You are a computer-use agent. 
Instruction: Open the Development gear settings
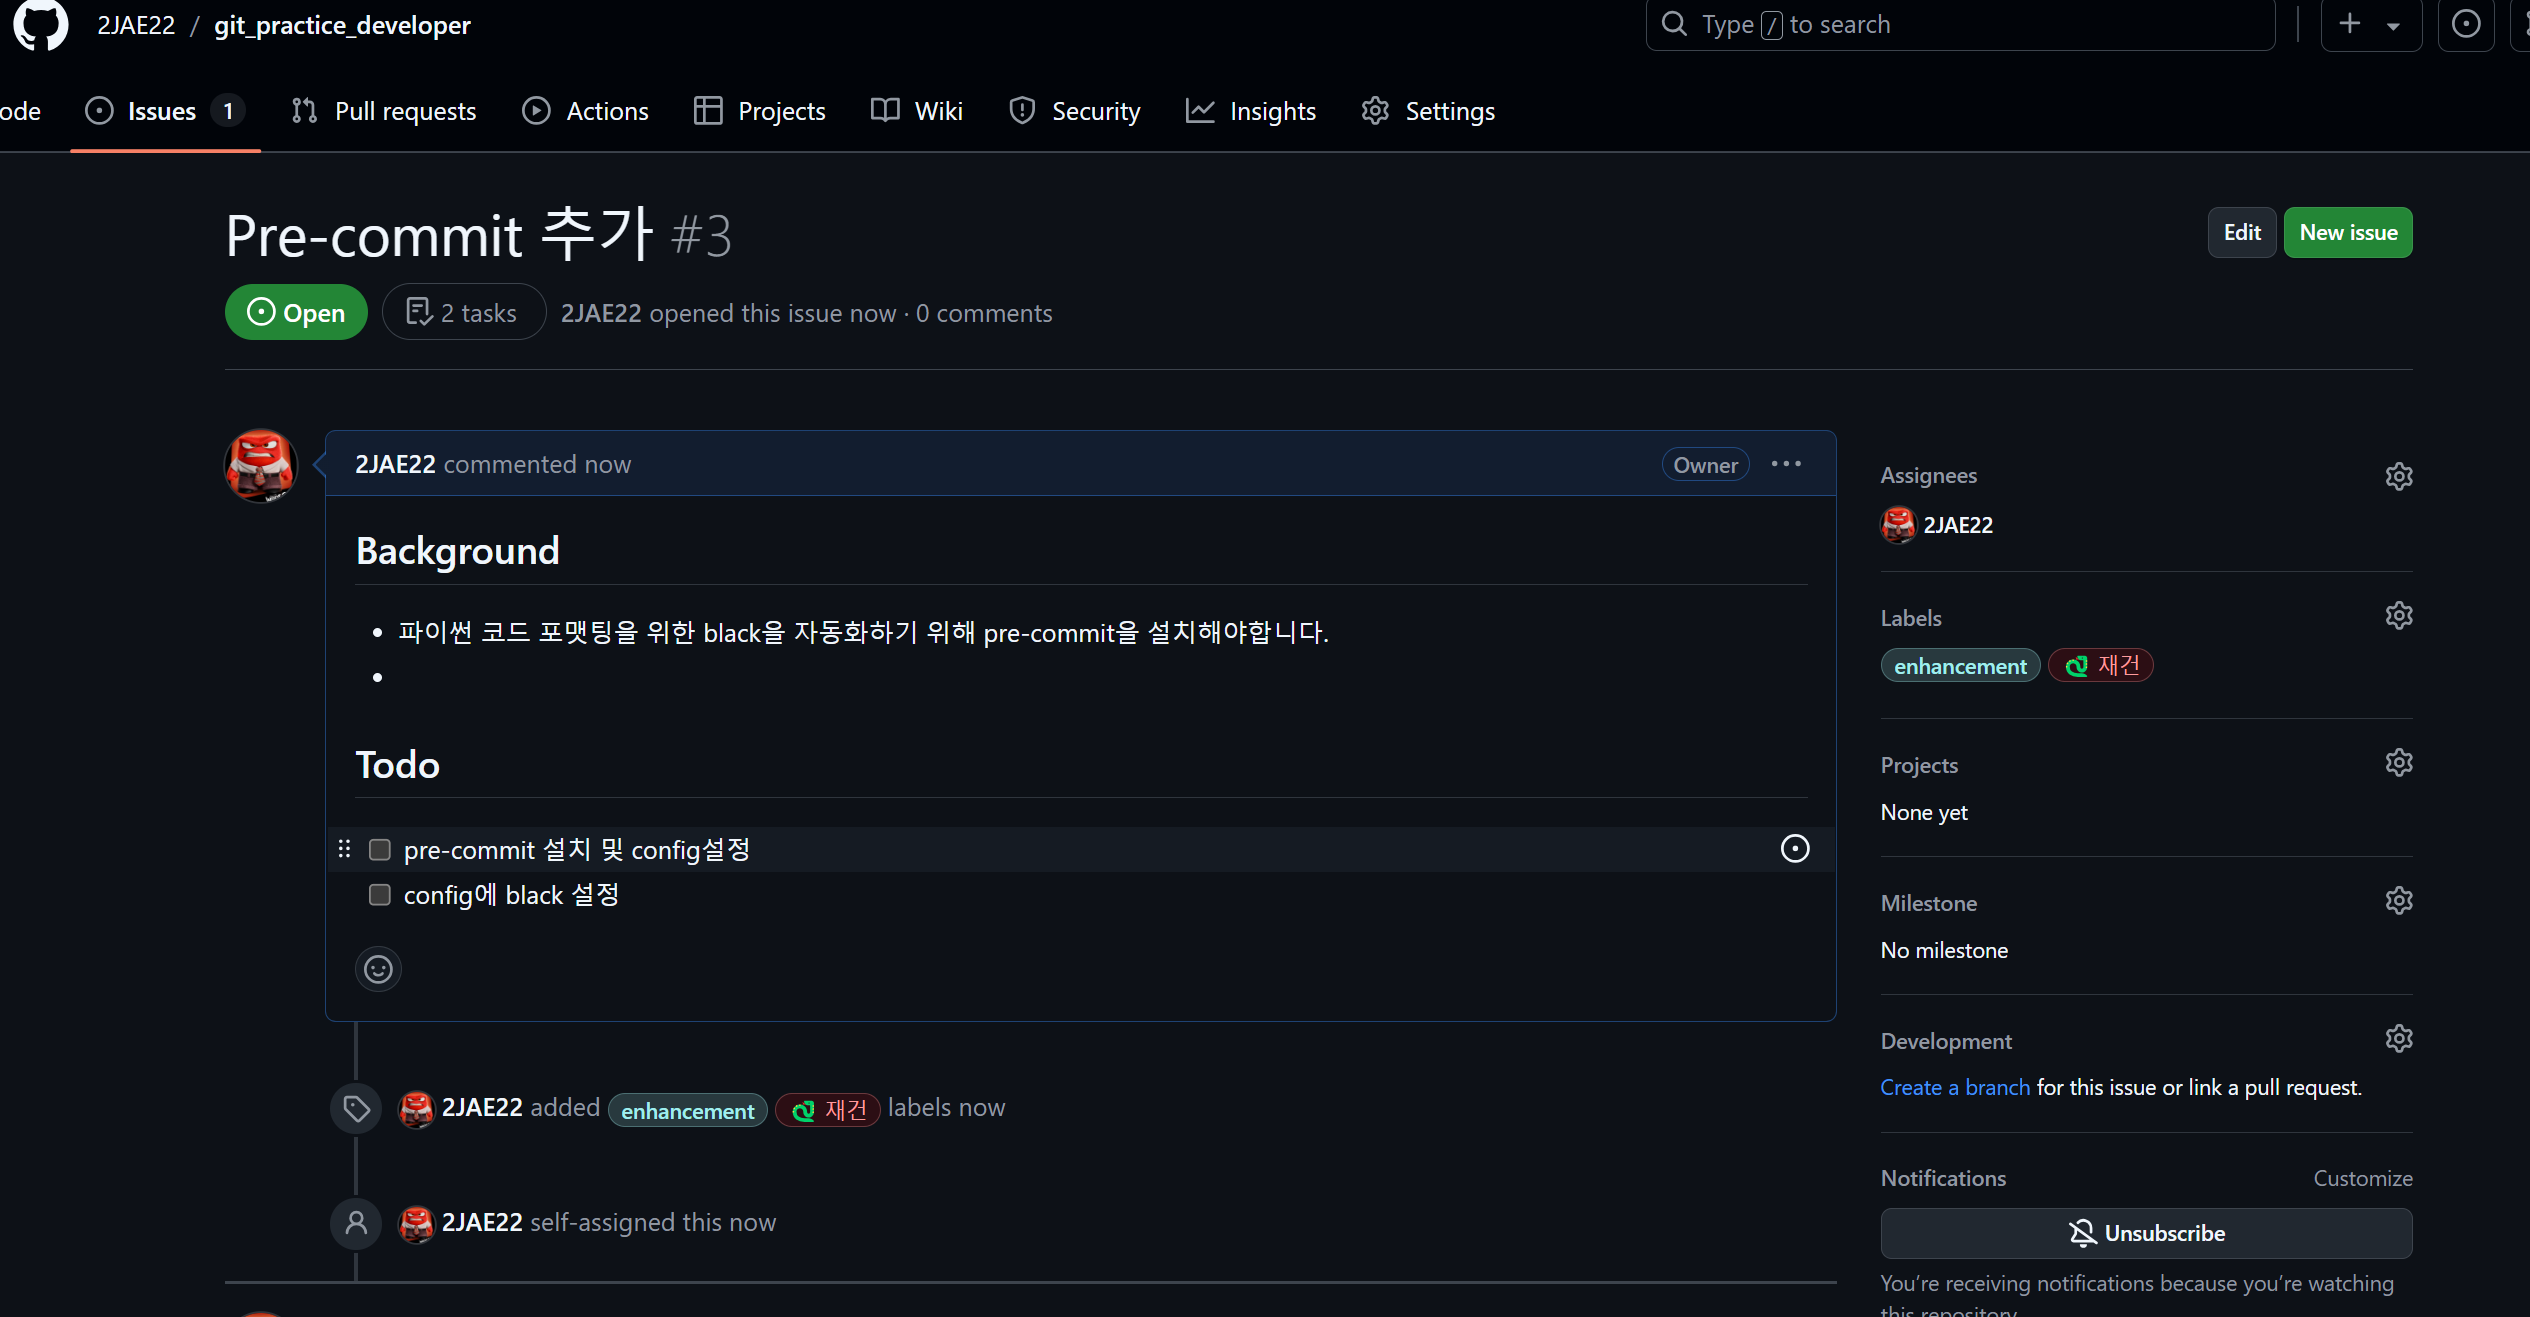pyautogui.click(x=2399, y=1039)
